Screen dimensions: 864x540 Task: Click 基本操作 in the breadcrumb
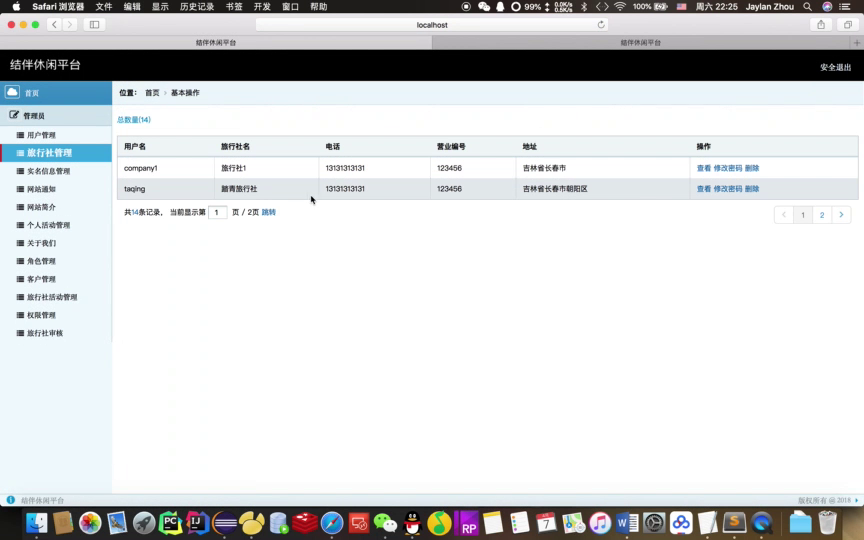pyautogui.click(x=185, y=93)
